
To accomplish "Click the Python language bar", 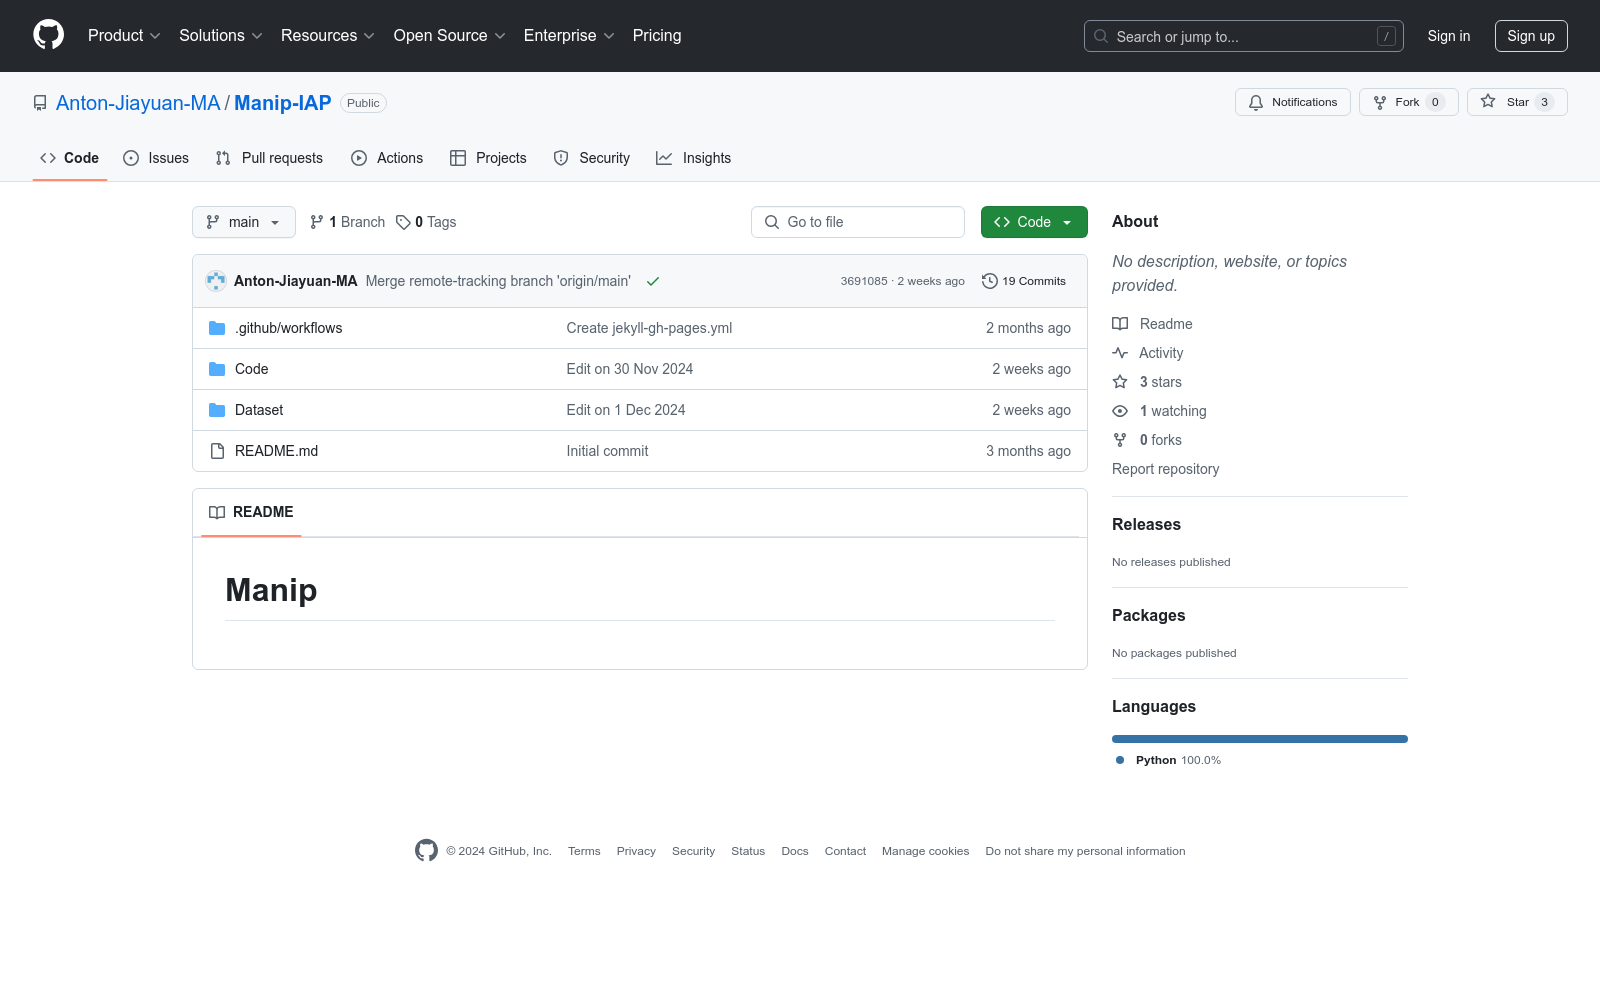I will [1260, 739].
